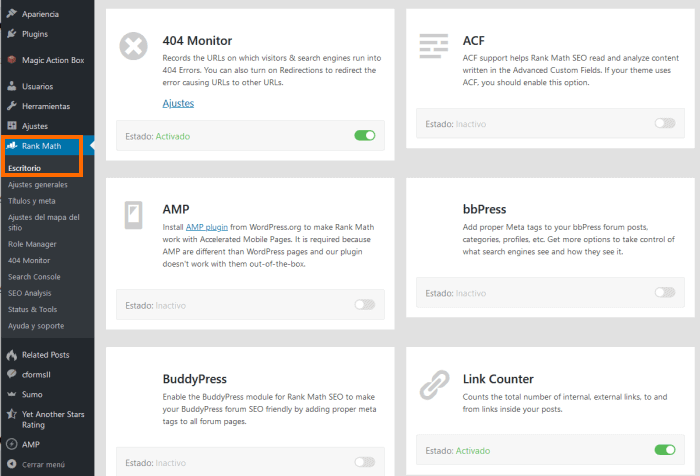Click the Plugins plug icon in sidebar
The width and height of the screenshot is (700, 476).
(12, 34)
